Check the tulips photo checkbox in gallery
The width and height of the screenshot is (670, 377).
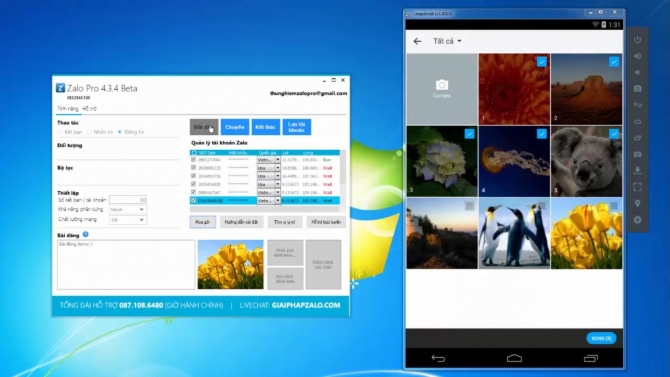click(x=614, y=206)
